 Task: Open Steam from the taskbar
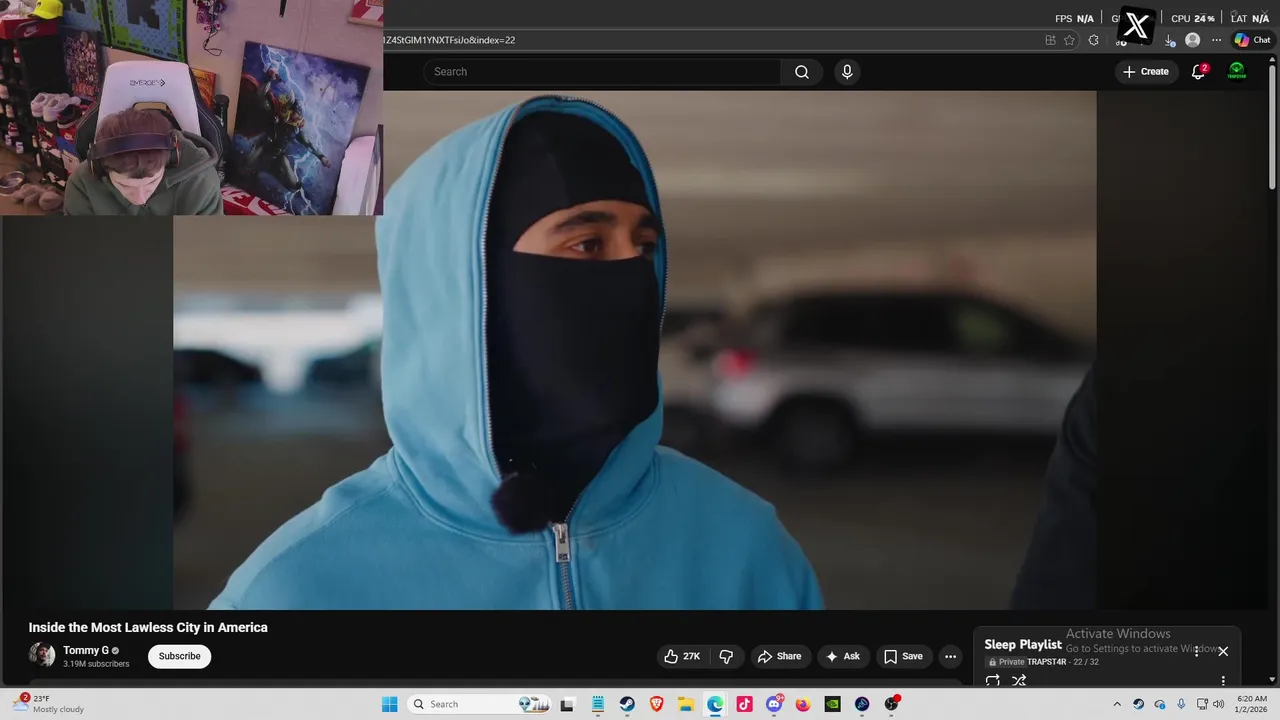[x=627, y=704]
